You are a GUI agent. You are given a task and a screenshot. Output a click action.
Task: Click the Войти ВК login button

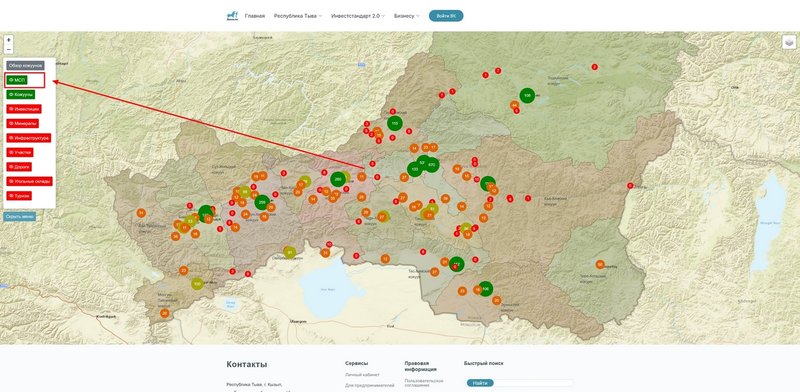pyautogui.click(x=446, y=16)
